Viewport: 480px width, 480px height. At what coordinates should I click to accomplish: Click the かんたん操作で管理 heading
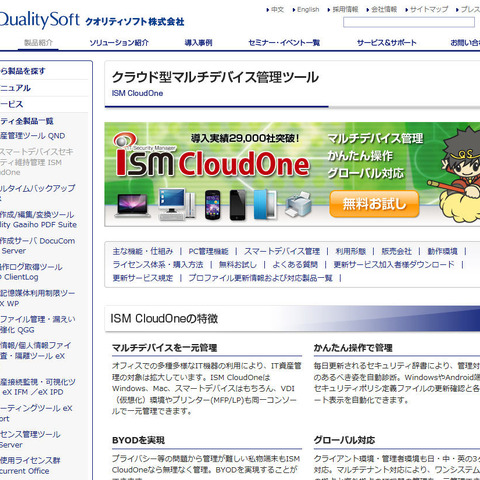click(x=353, y=348)
